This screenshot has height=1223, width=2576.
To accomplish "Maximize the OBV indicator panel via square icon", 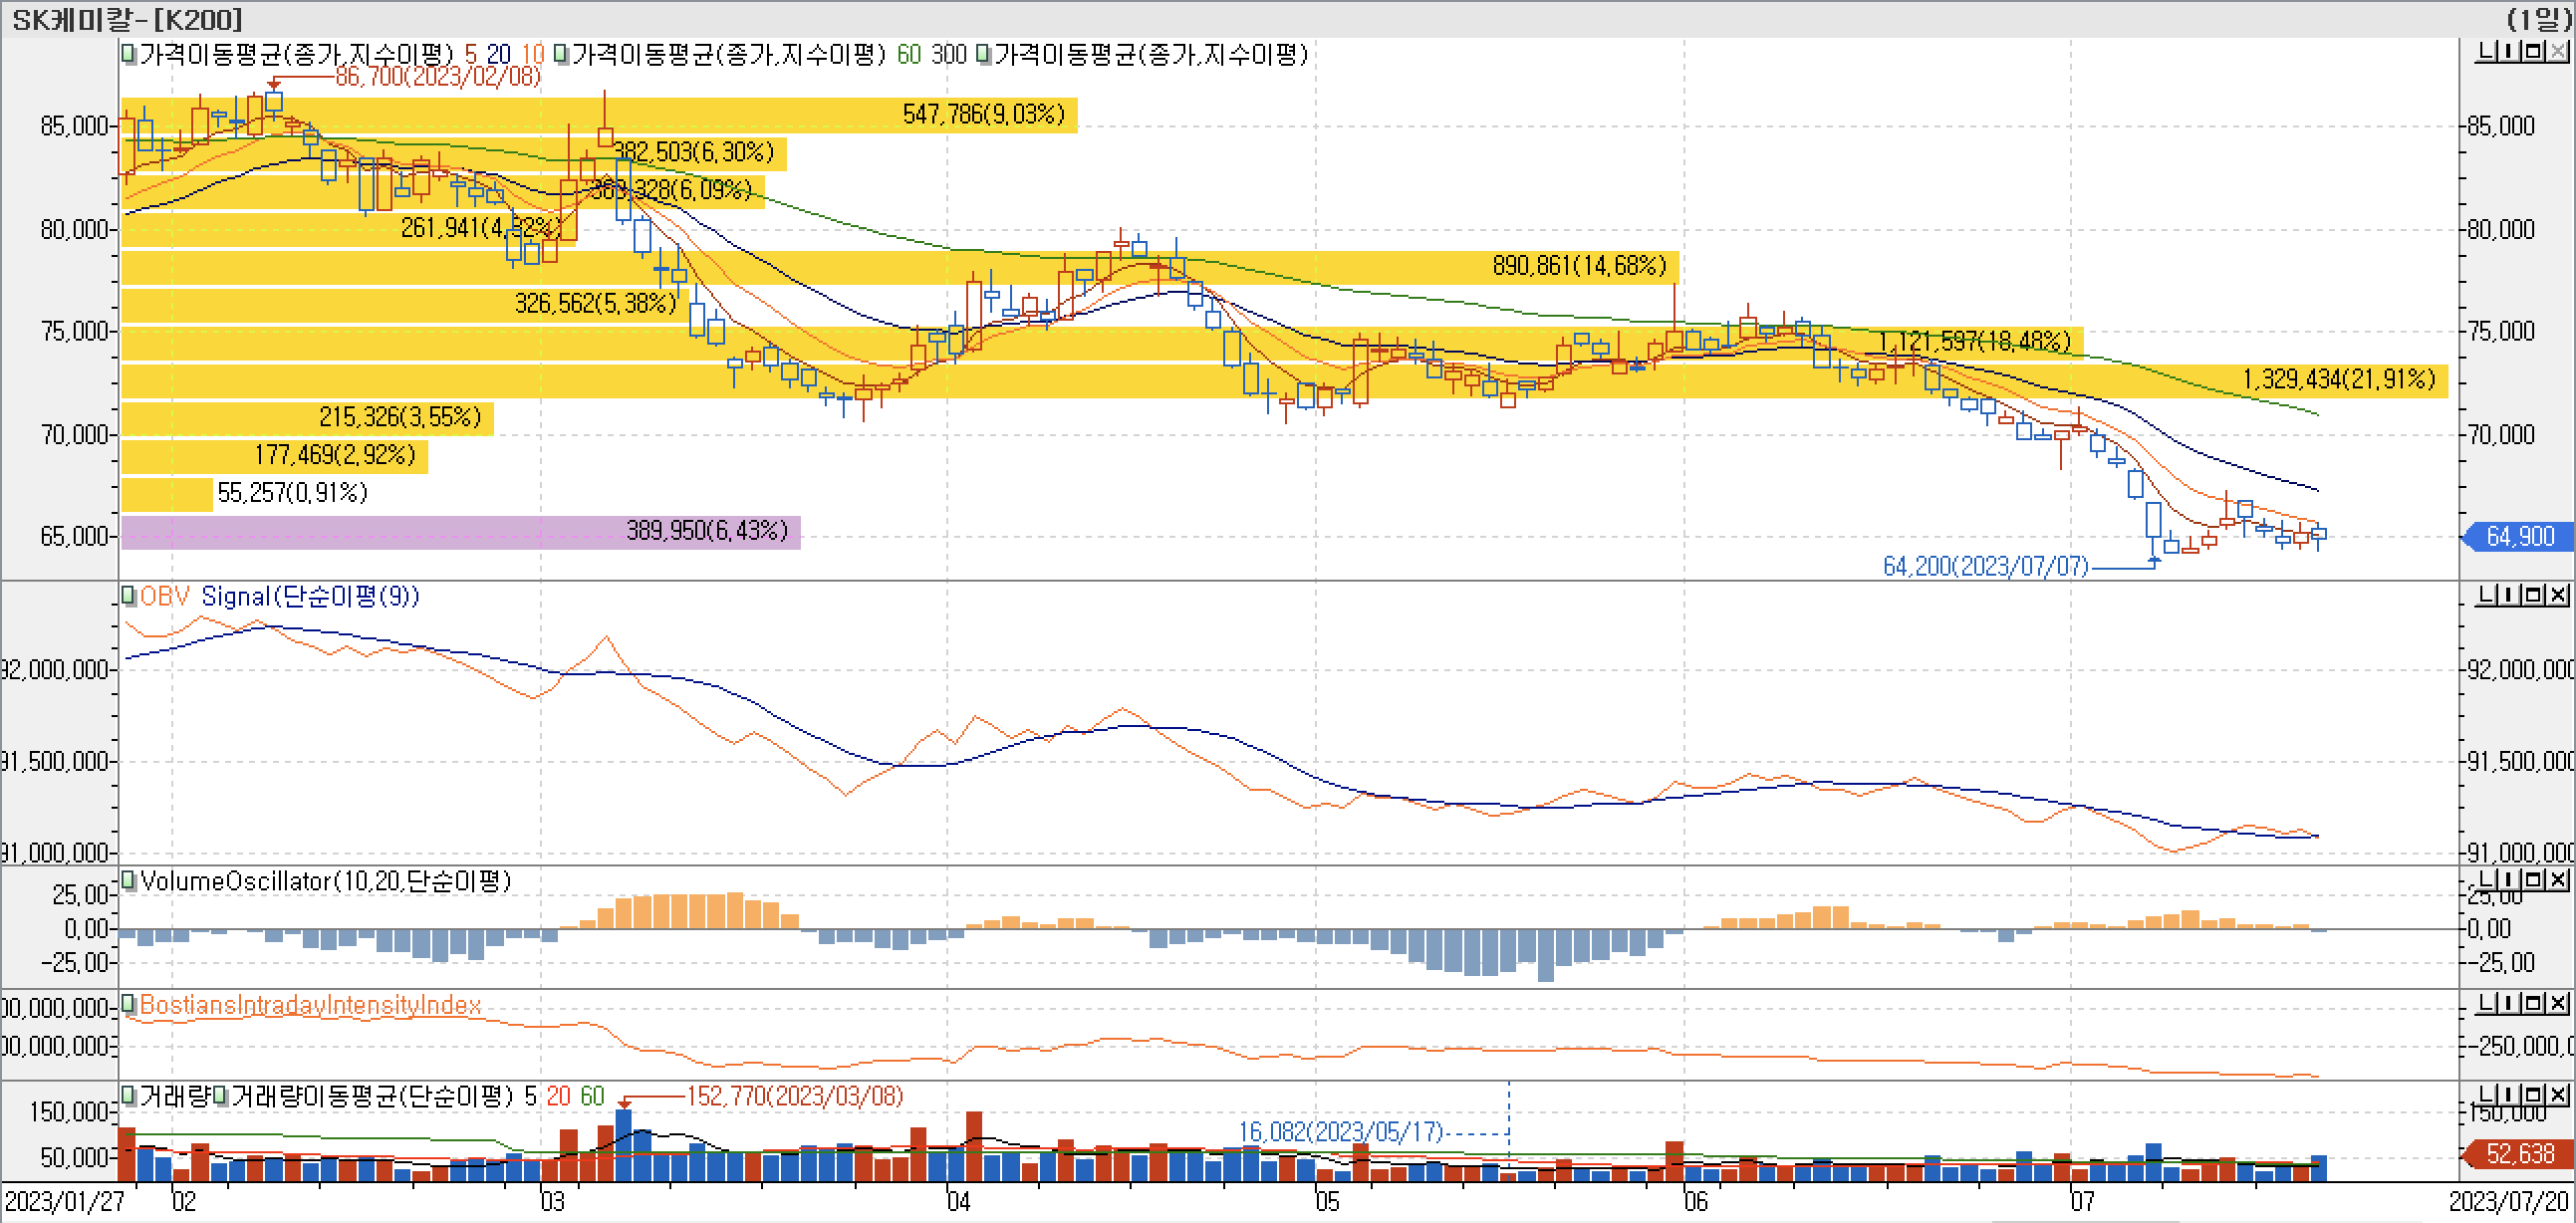I will [x=2534, y=595].
